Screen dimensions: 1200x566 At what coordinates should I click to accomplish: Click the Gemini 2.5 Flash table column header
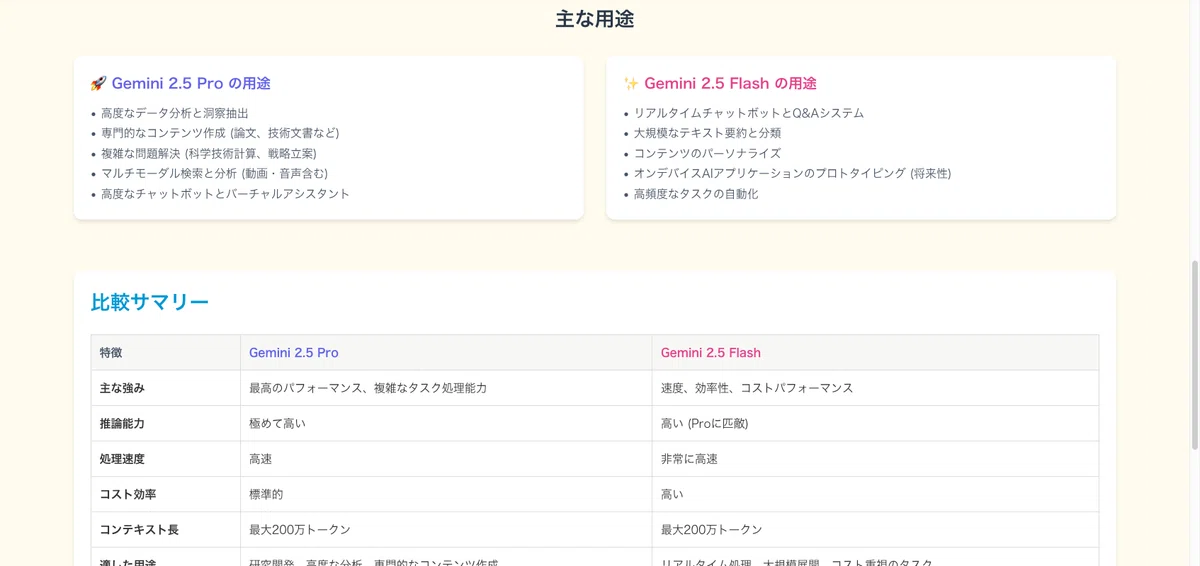pyautogui.click(x=875, y=353)
